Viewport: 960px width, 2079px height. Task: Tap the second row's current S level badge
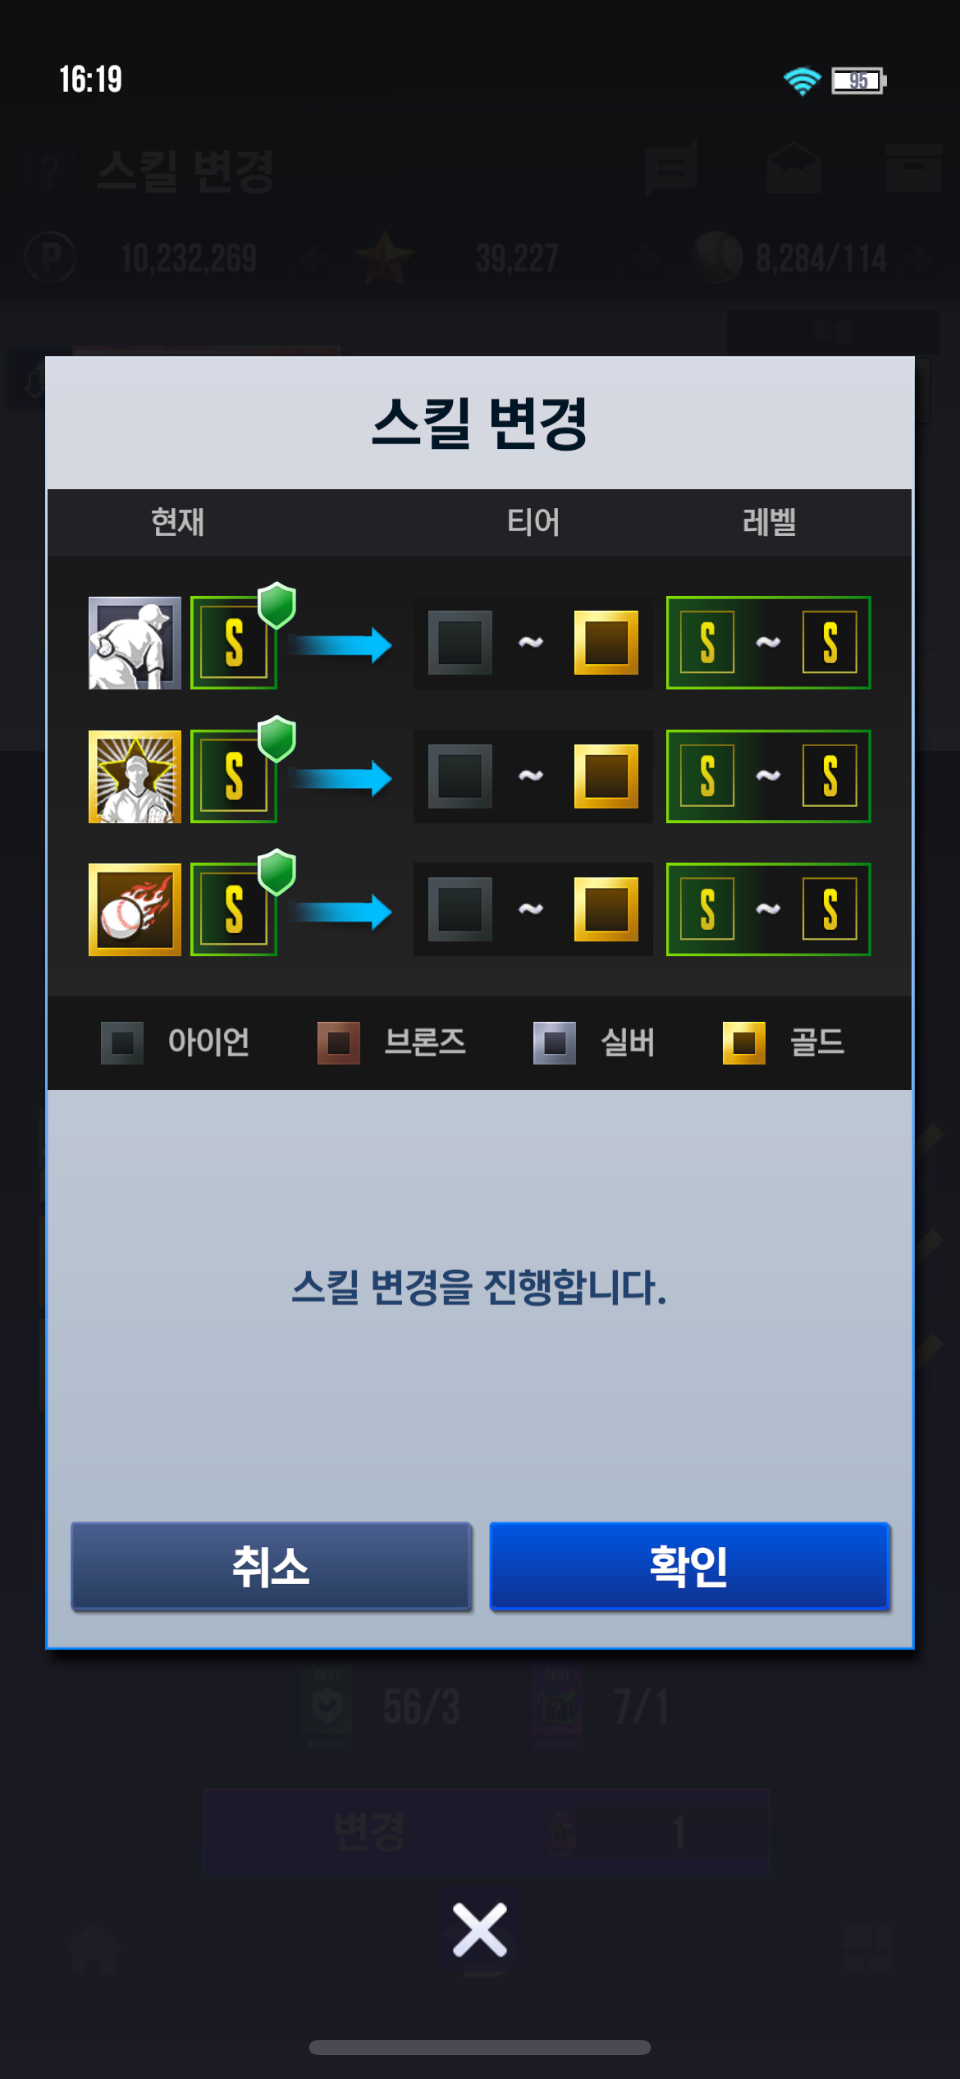tap(234, 776)
